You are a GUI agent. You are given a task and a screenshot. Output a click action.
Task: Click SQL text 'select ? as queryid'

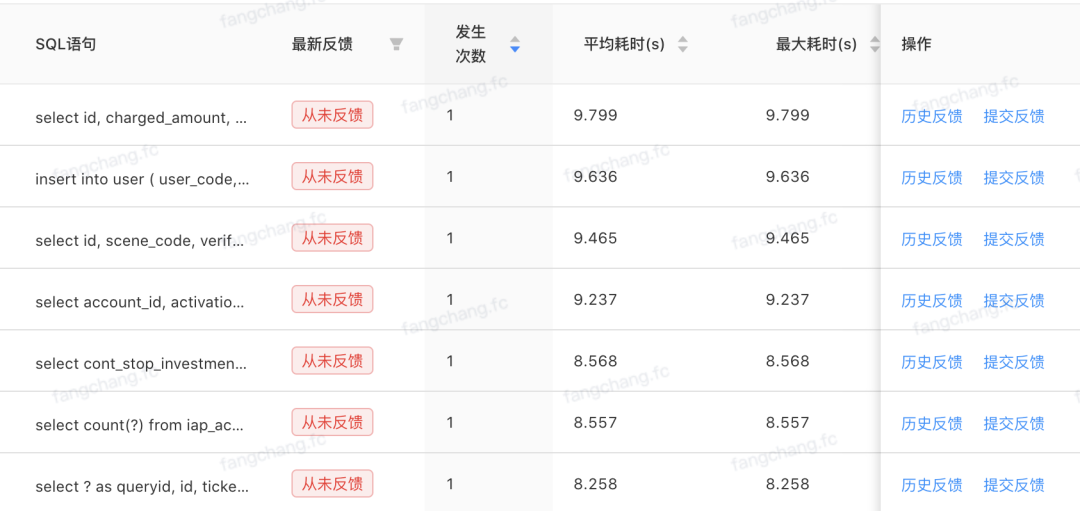coord(141,487)
